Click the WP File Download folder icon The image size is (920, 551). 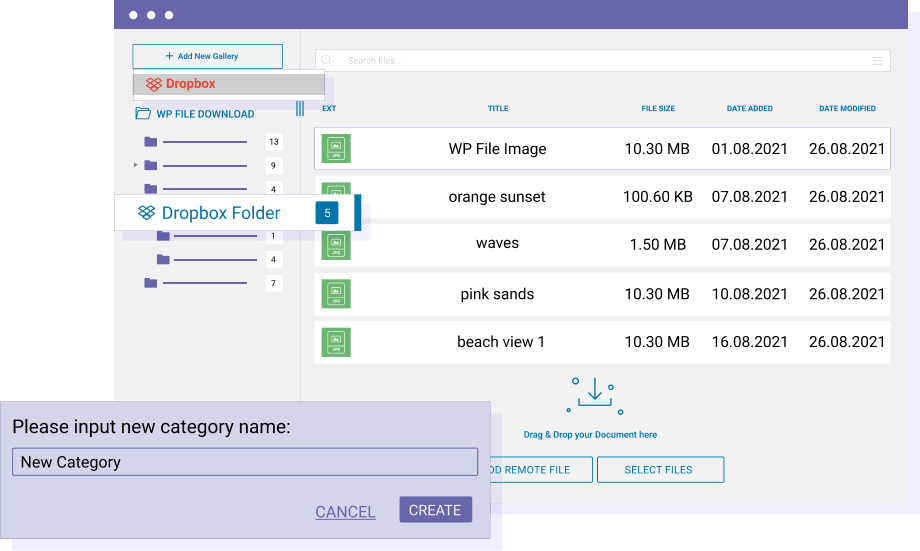pos(143,114)
